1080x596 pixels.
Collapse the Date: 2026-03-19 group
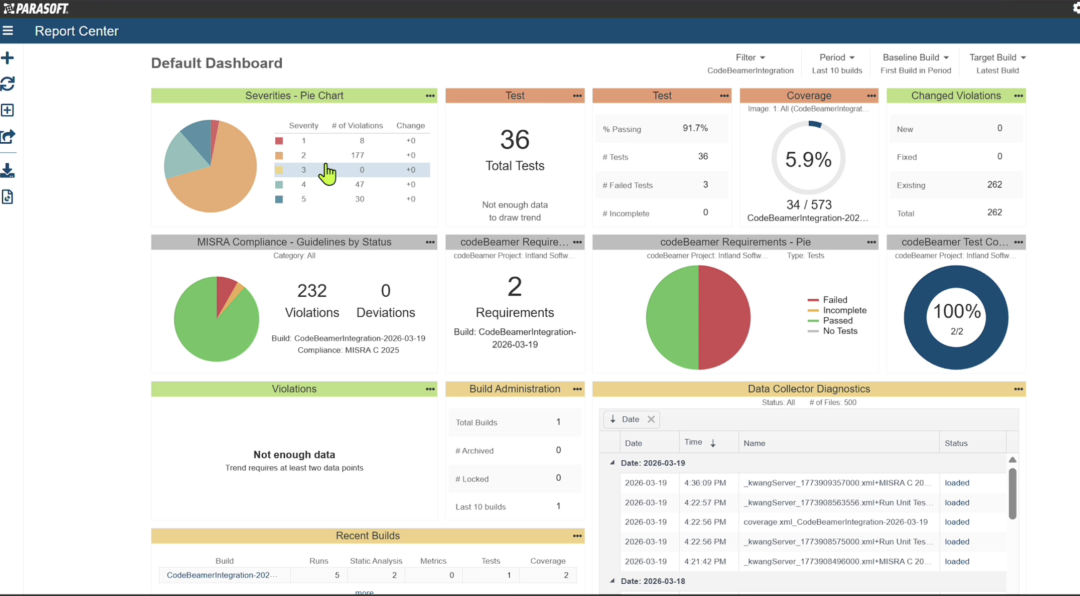613,463
